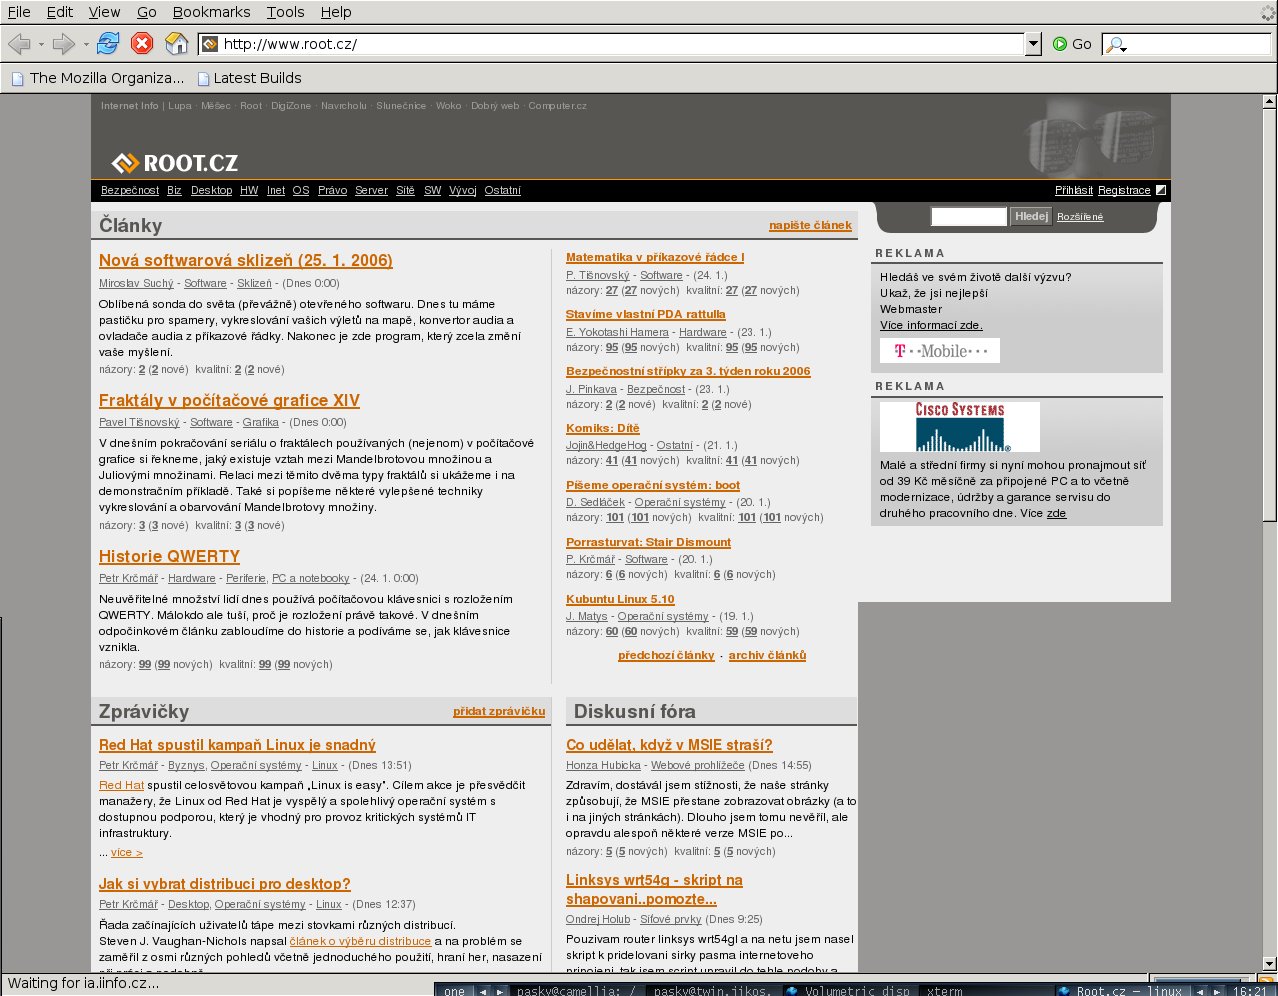The height and width of the screenshot is (996, 1278).
Task: Open forum thread Co udělat, když v MSIE straší?
Action: (x=669, y=745)
